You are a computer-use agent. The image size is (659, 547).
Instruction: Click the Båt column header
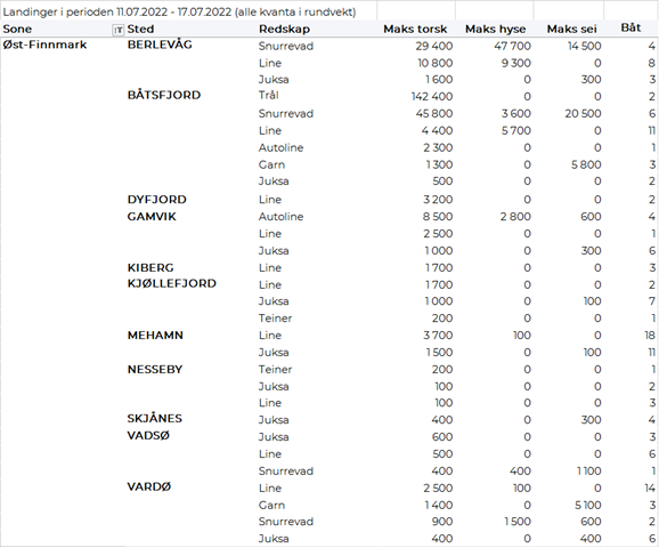coord(630,30)
